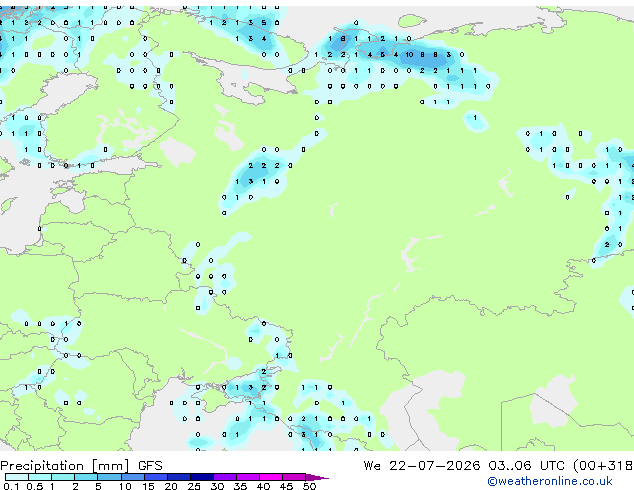Click the '03..06 UTC' time text
Viewport: 634px width, 490px height.
pos(526,466)
